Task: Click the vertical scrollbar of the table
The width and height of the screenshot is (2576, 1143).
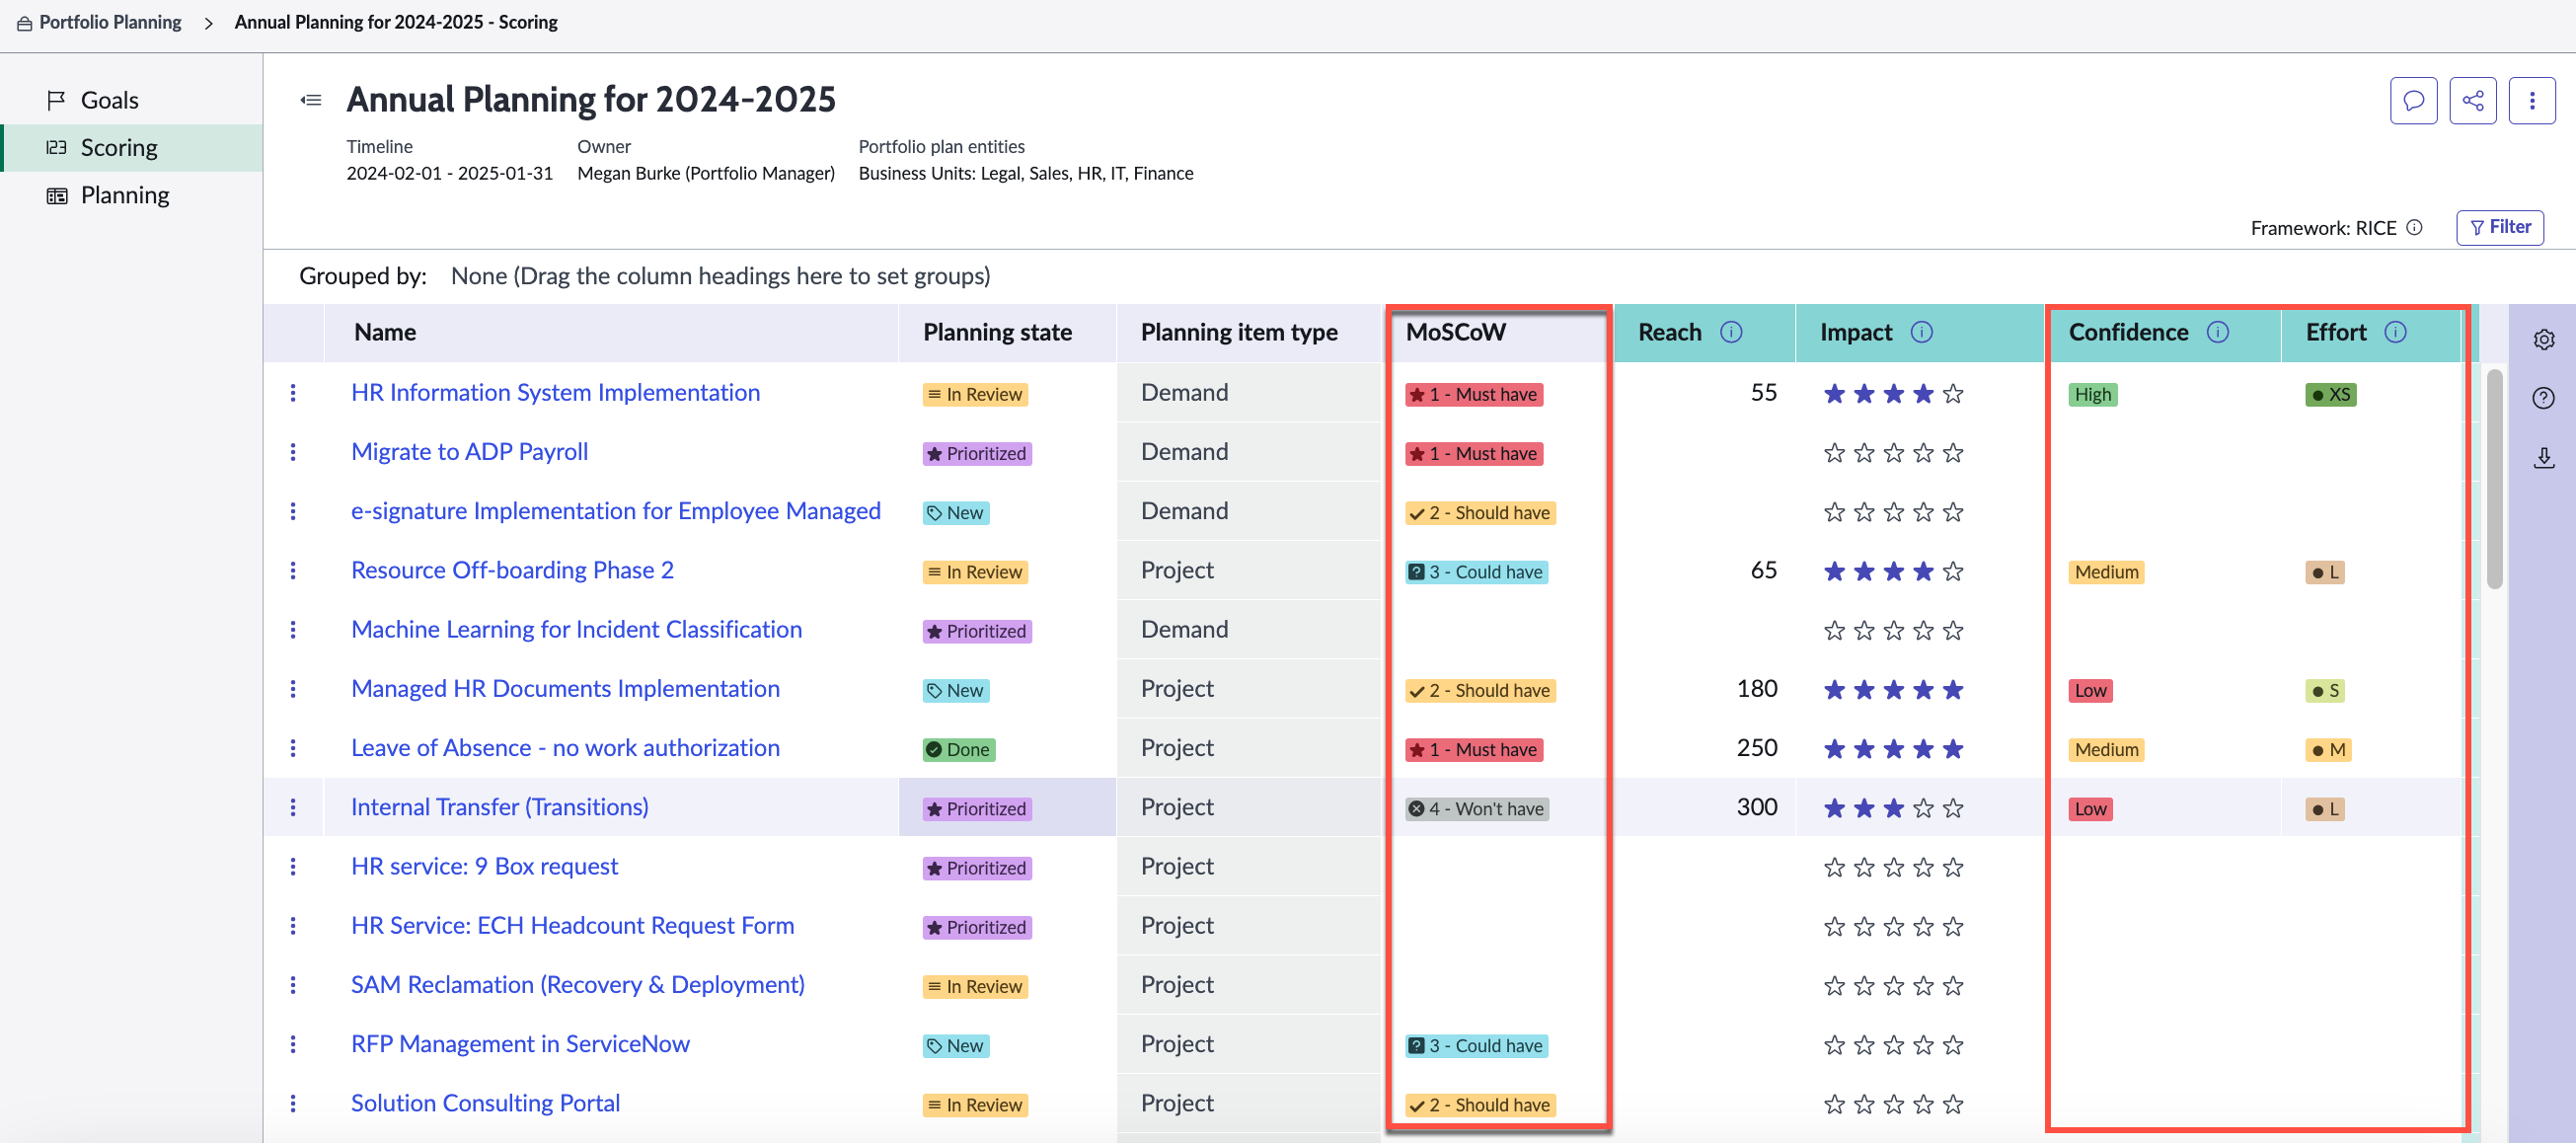Action: 2494,480
